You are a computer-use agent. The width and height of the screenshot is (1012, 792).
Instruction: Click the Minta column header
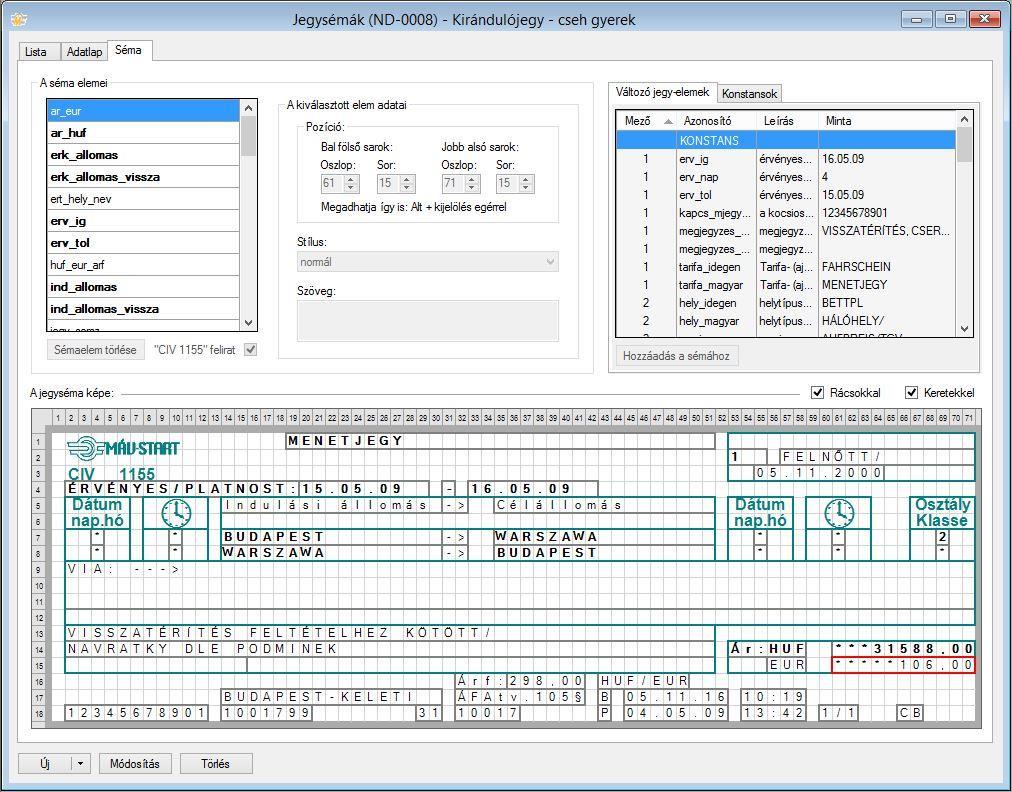click(x=887, y=121)
